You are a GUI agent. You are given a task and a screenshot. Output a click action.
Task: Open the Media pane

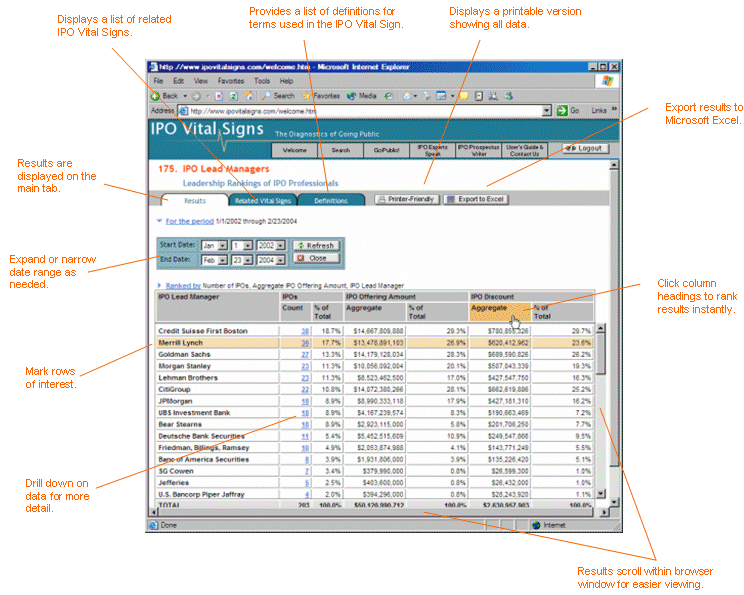coord(362,96)
